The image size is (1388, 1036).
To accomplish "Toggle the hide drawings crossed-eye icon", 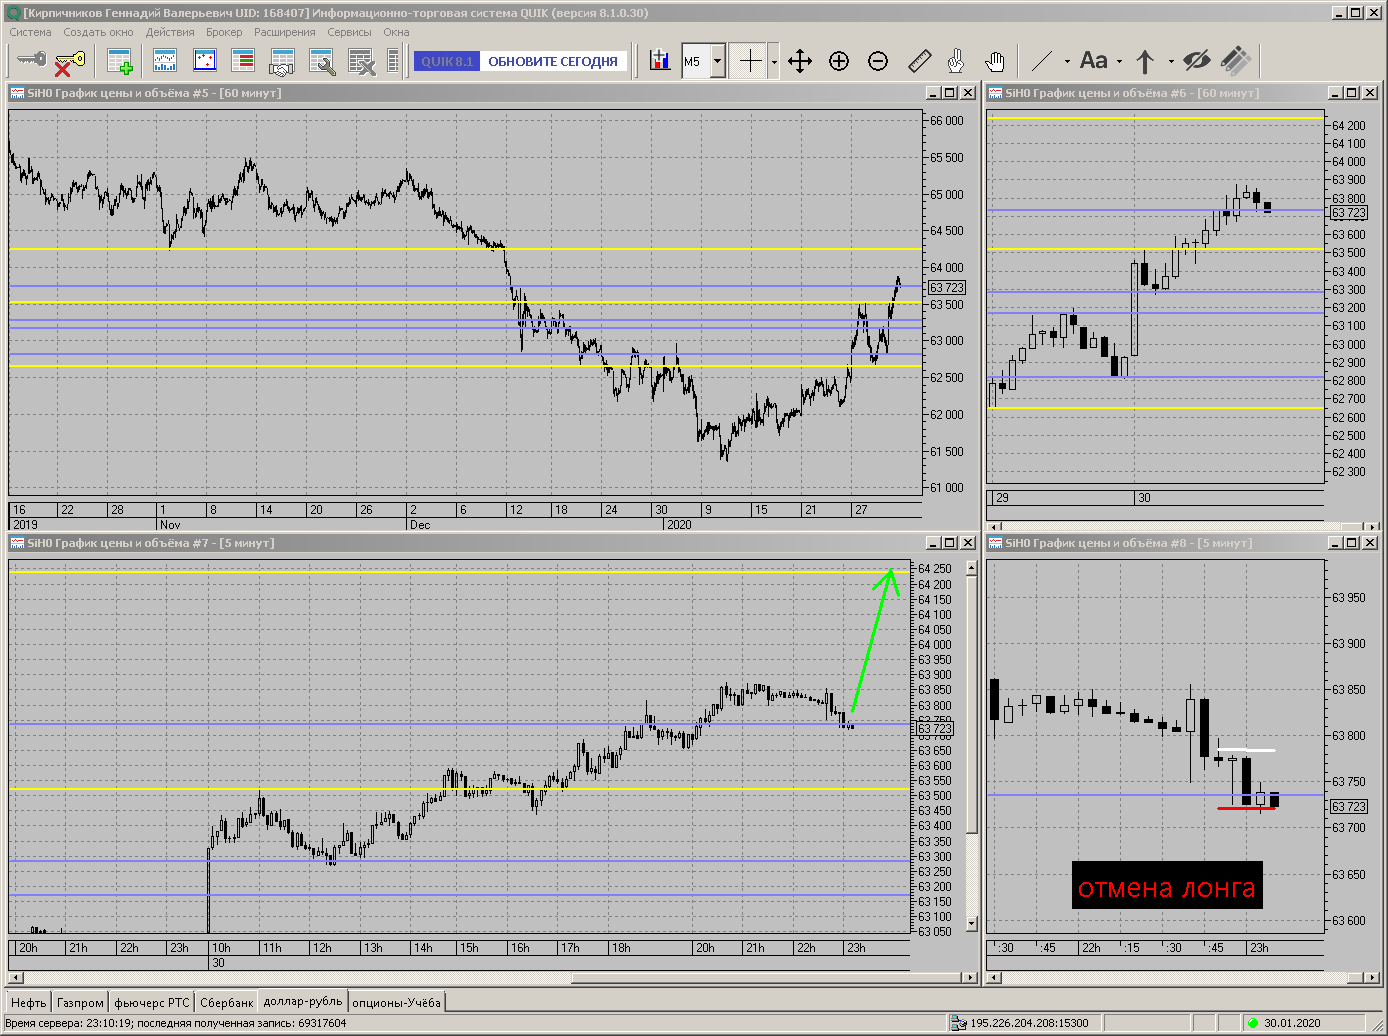I will (x=1196, y=61).
